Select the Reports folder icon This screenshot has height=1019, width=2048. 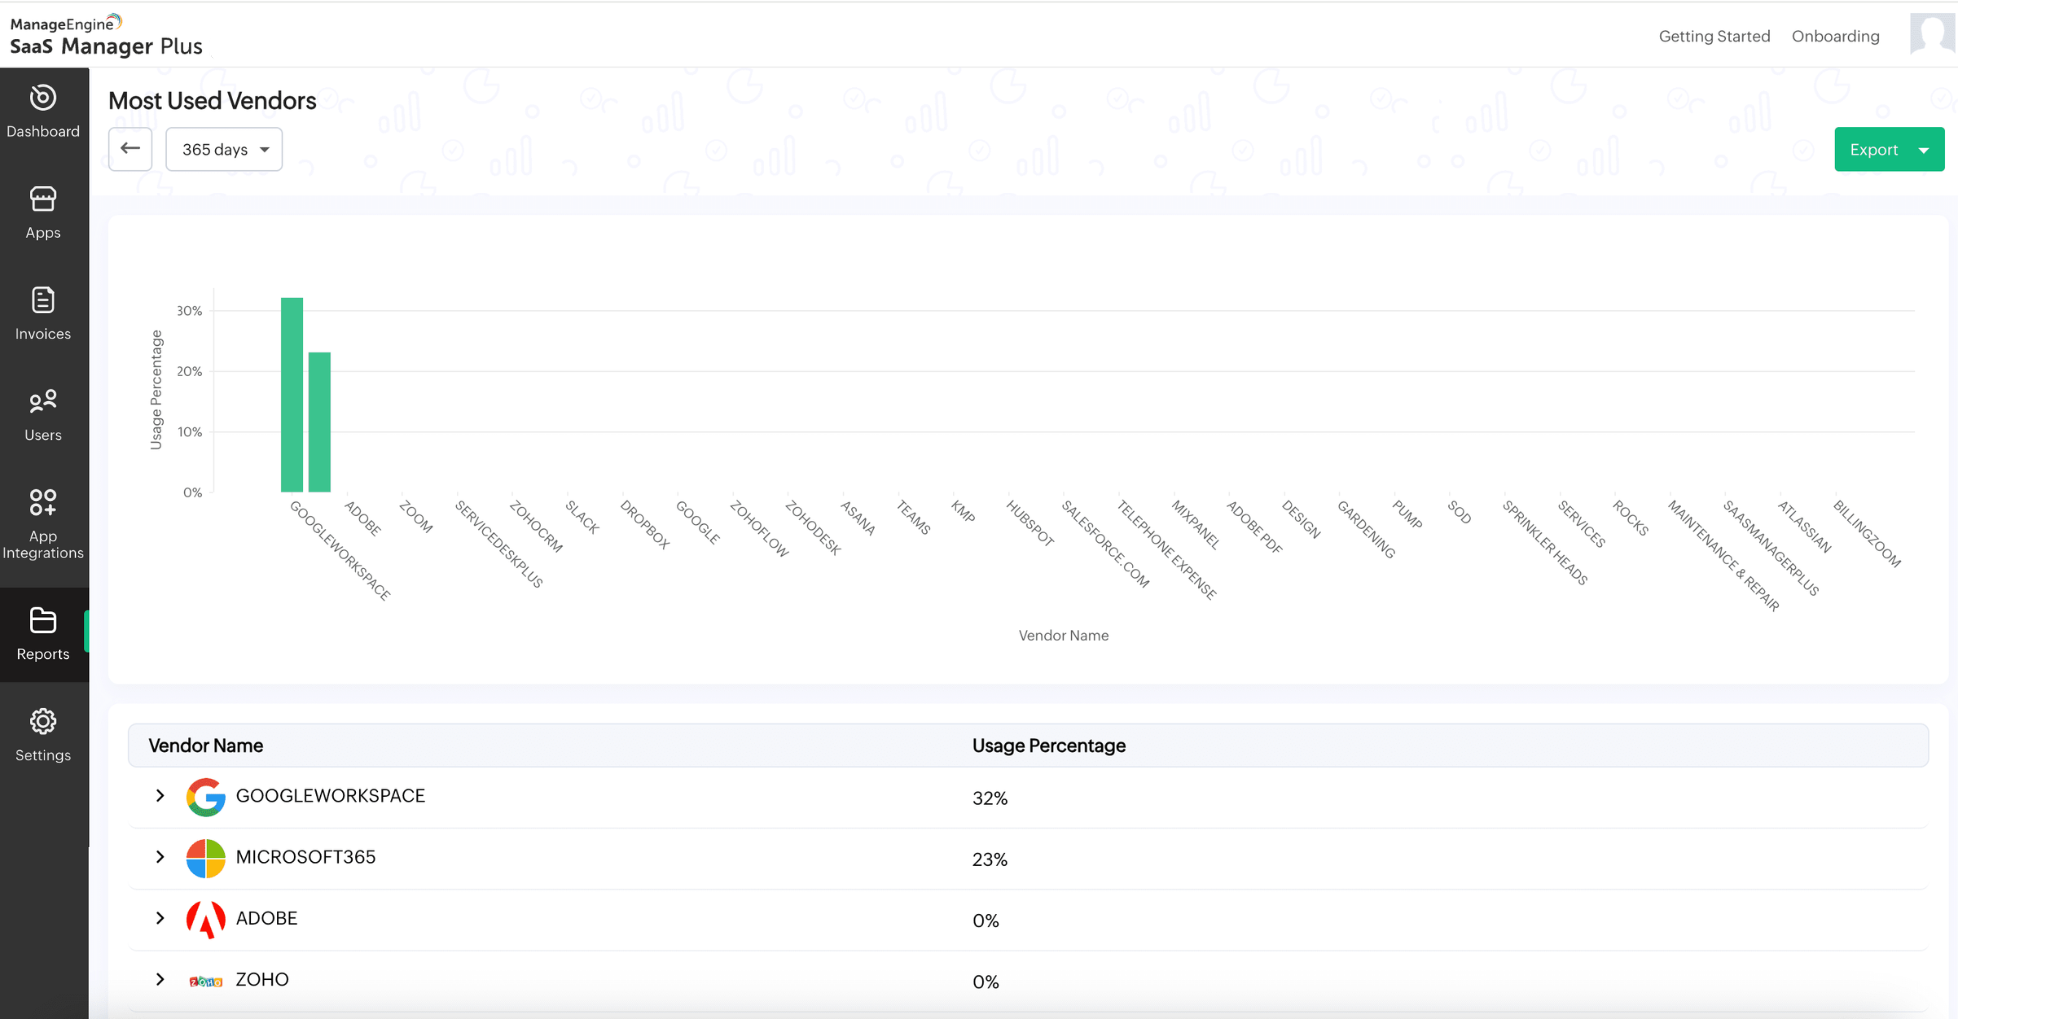(x=43, y=621)
